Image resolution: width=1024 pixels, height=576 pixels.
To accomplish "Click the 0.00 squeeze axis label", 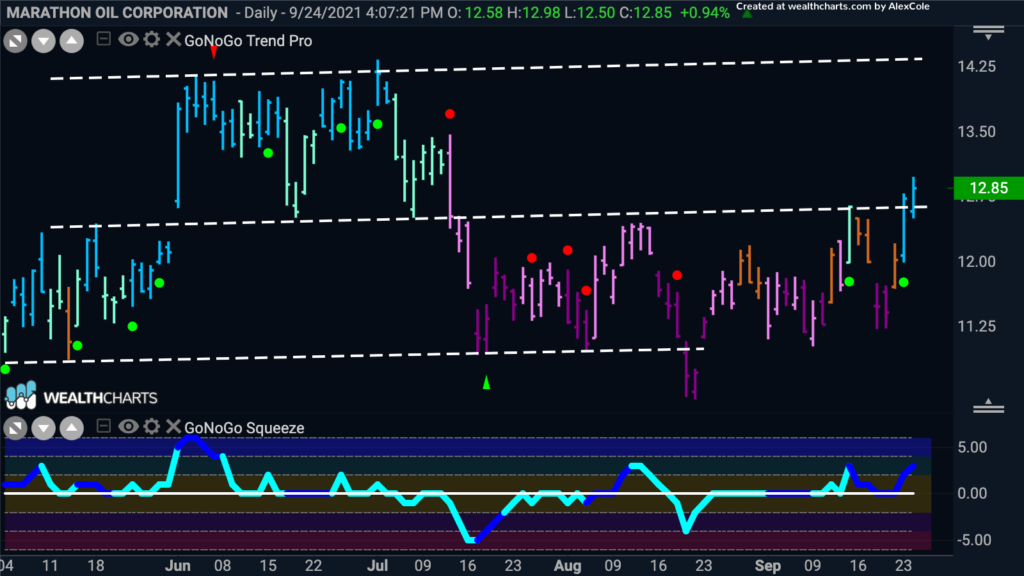I will 972,494.
